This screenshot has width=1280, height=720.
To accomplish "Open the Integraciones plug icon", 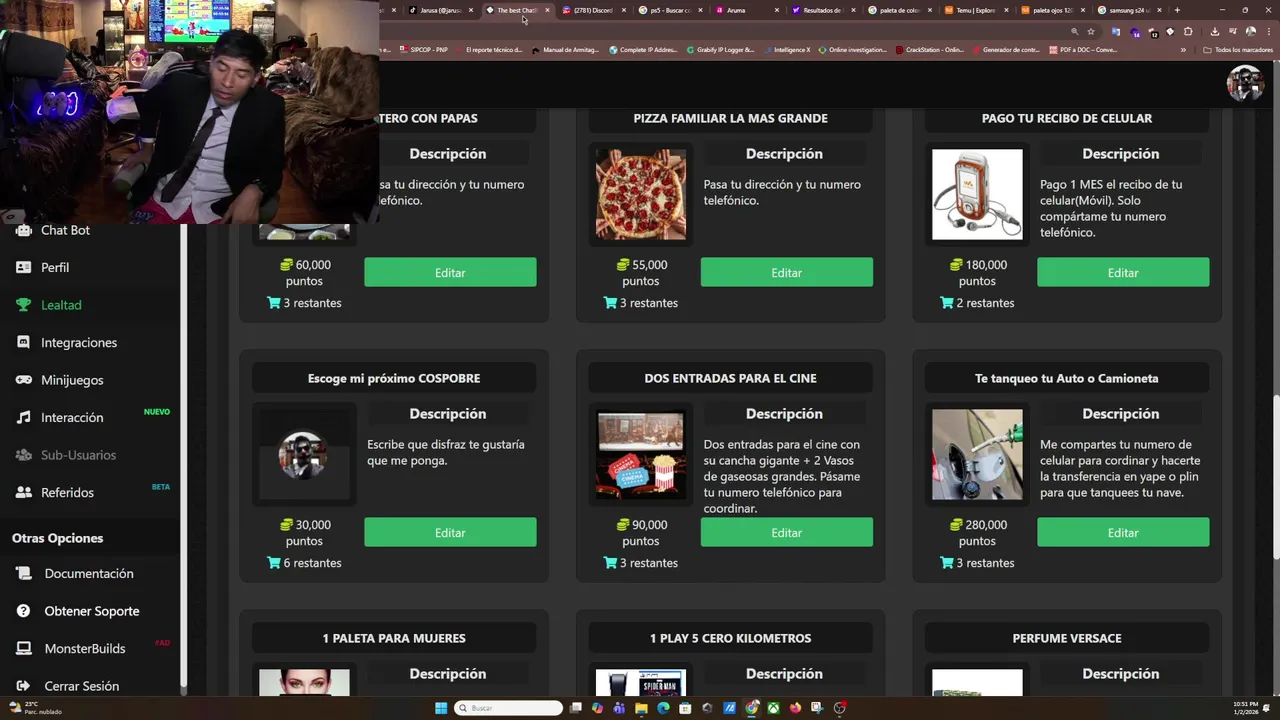I will tap(23, 342).
